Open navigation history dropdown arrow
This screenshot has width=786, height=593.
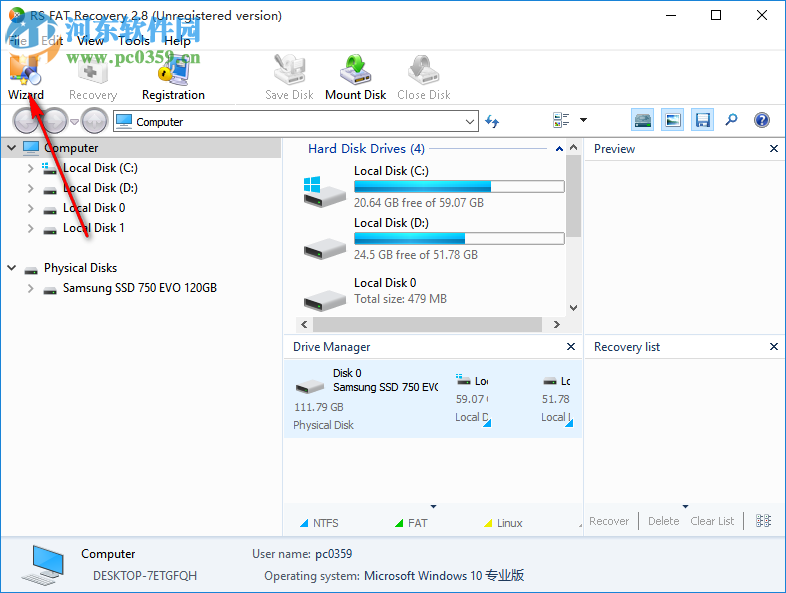(x=74, y=121)
